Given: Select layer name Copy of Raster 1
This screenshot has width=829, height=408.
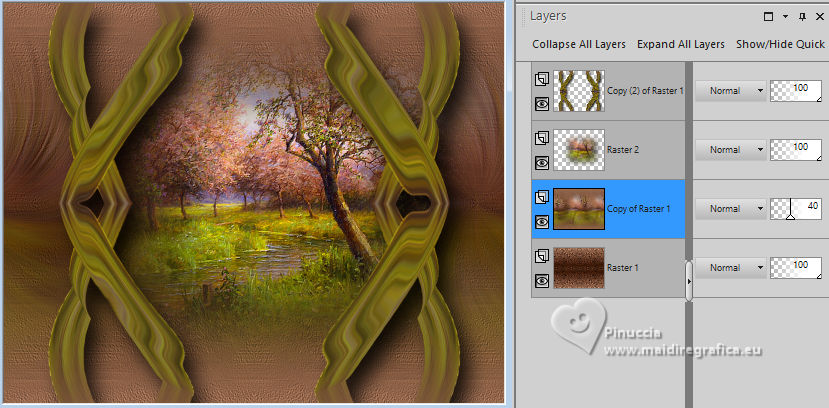Looking at the screenshot, I should (639, 209).
